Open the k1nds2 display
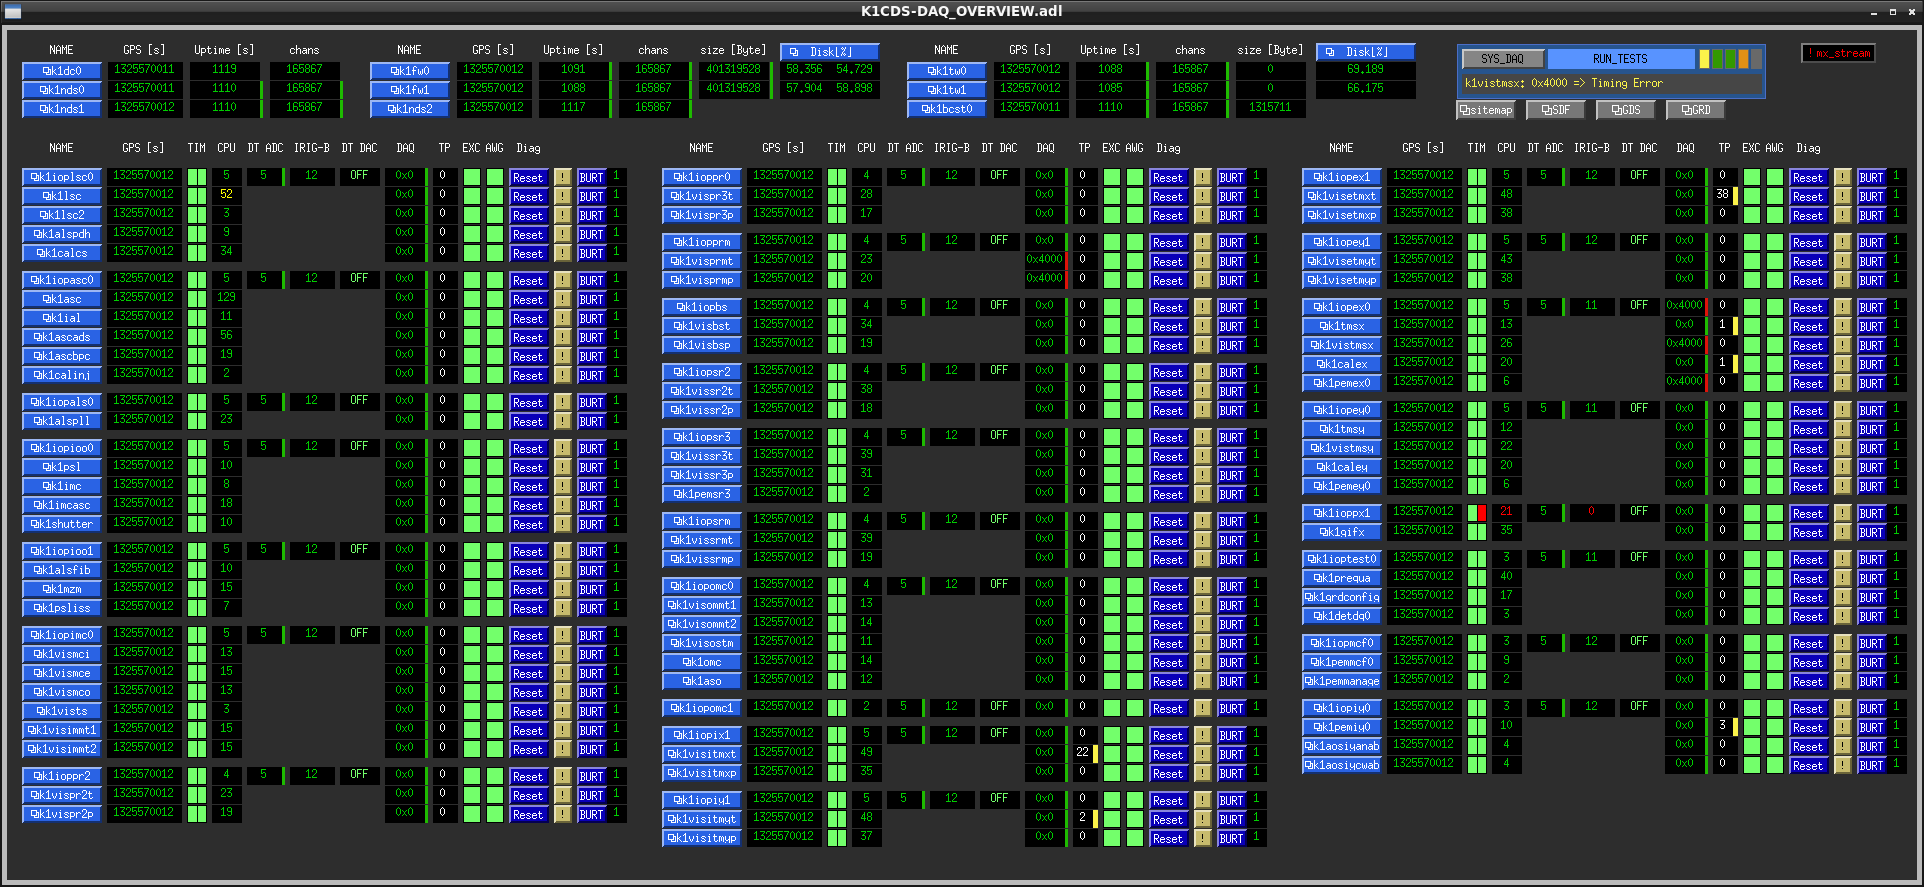Screen dimensions: 1924x887 [x=410, y=109]
